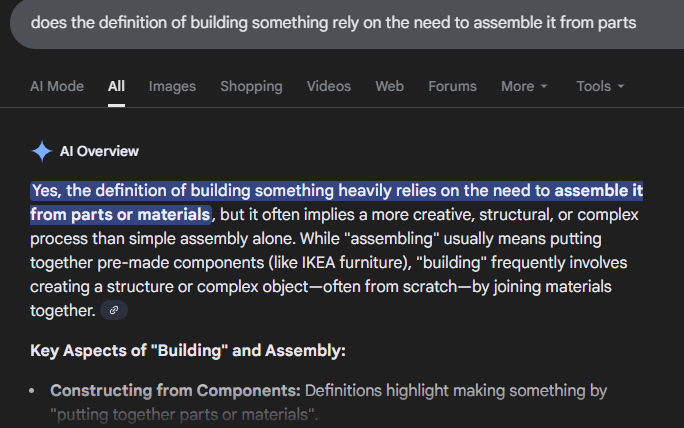Click the bullet point before Constructing from Components
This screenshot has width=684, height=428.
click(35, 390)
